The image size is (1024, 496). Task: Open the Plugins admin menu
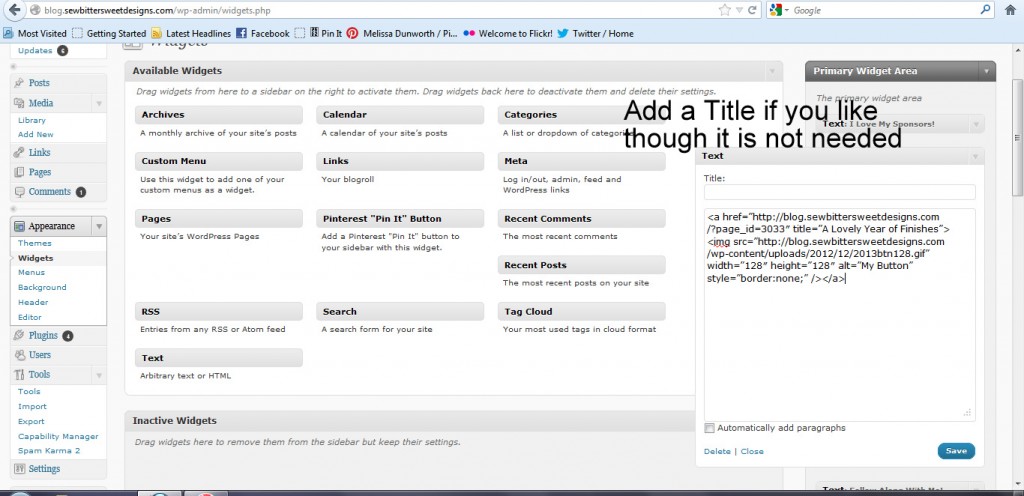(43, 336)
